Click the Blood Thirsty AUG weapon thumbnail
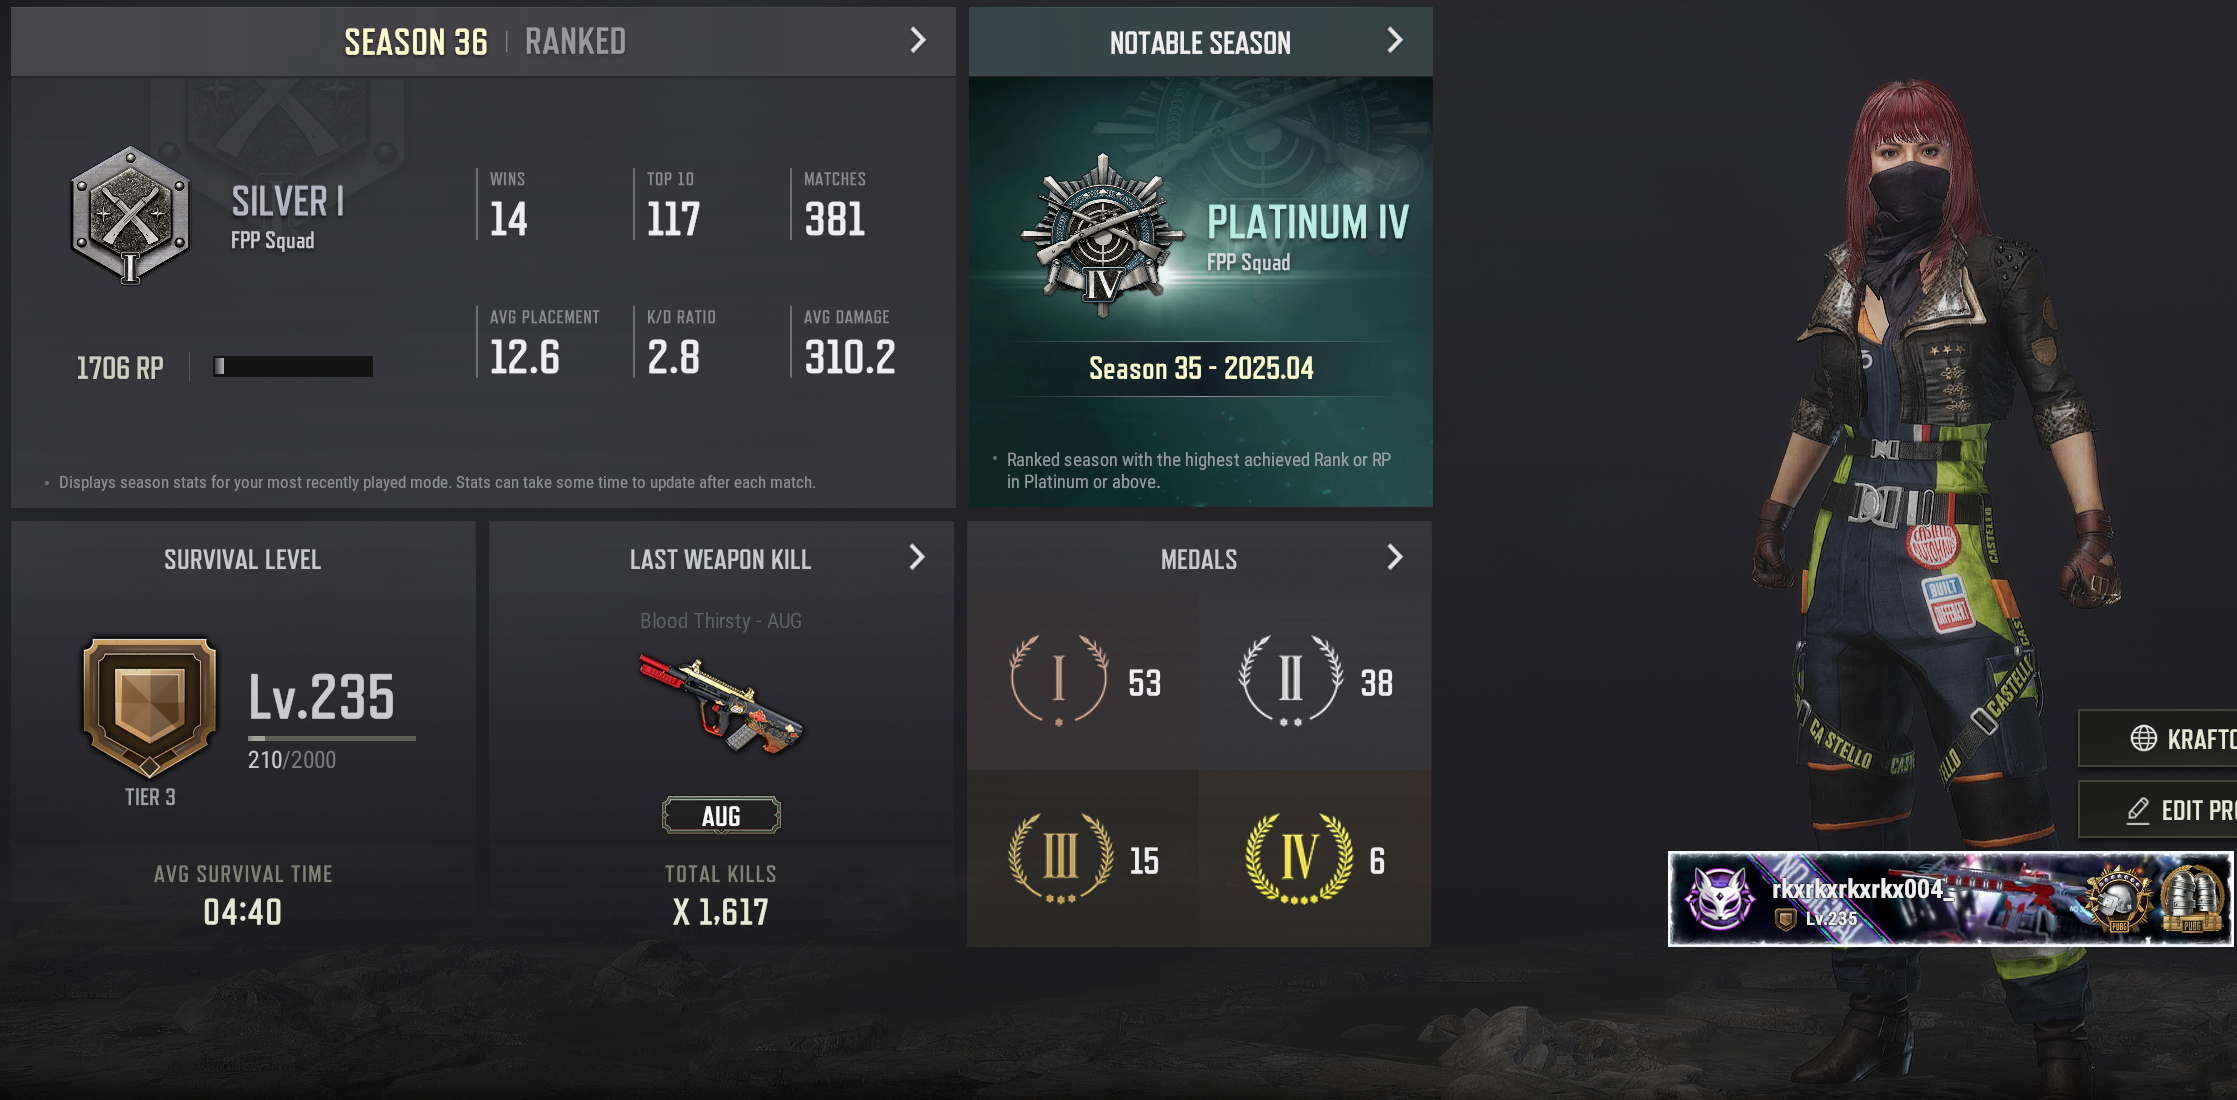Screen dimensions: 2237x1100 coord(721,705)
